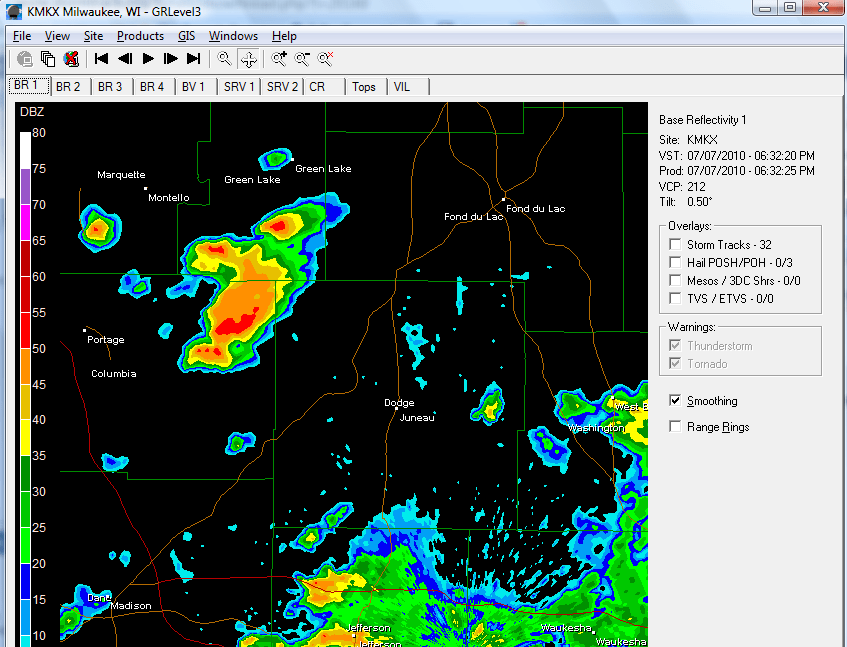
Task: Click the Montello city label on map
Action: click(169, 198)
